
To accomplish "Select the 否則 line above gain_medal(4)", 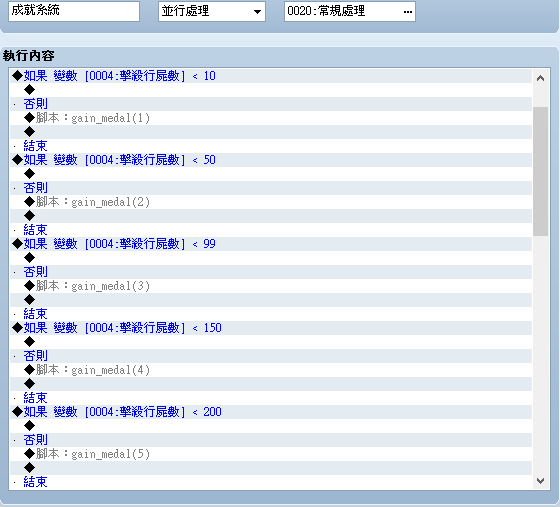I will coord(271,356).
